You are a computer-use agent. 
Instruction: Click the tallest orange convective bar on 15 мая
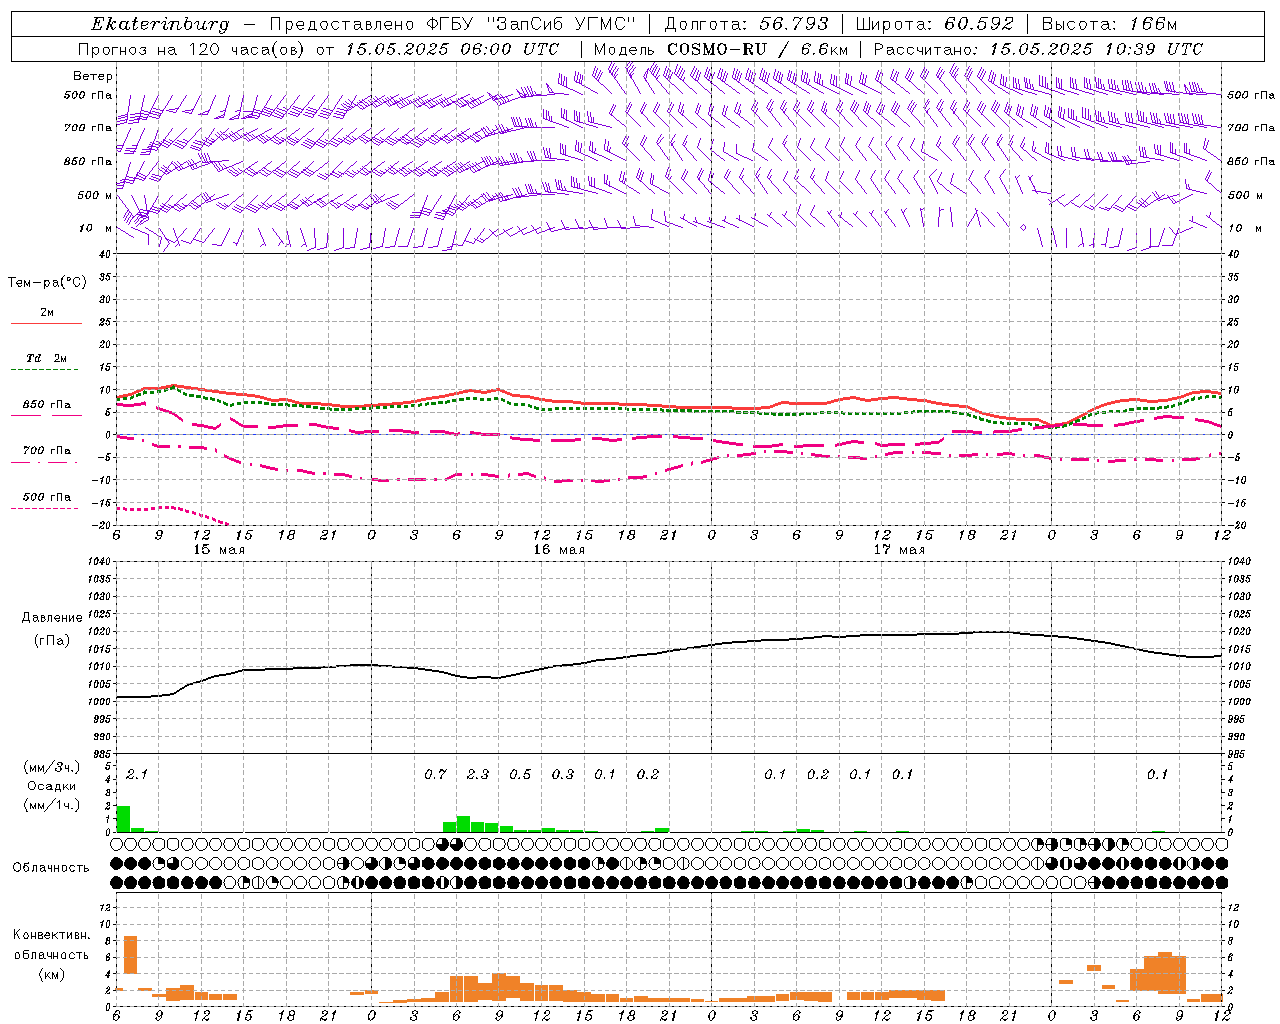coord(131,955)
